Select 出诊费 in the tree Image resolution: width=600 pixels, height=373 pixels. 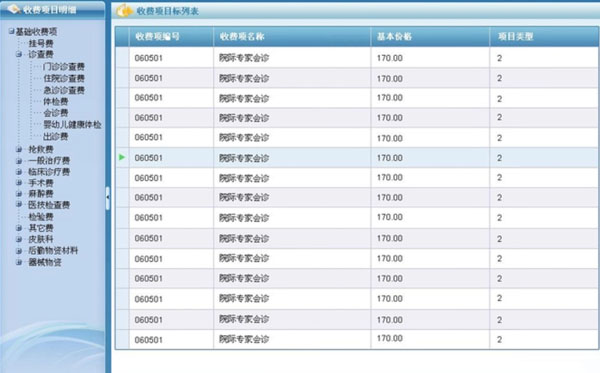(55, 136)
